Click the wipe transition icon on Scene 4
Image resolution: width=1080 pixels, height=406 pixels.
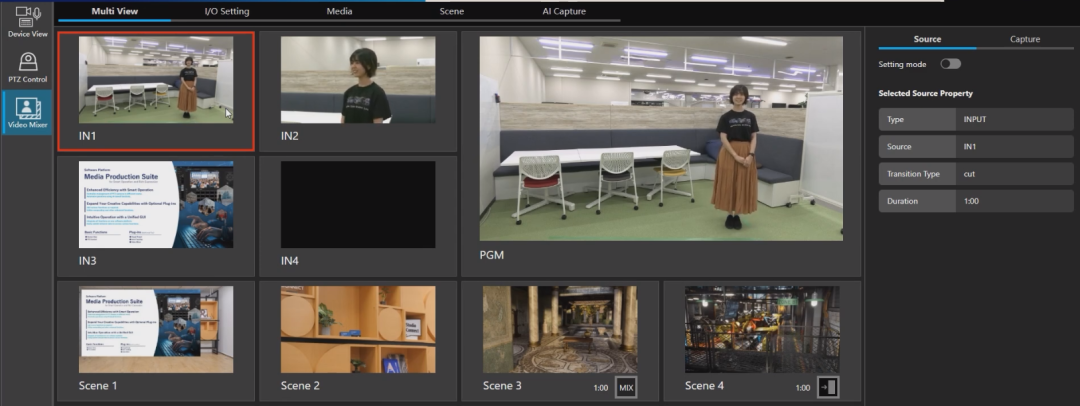tap(827, 388)
